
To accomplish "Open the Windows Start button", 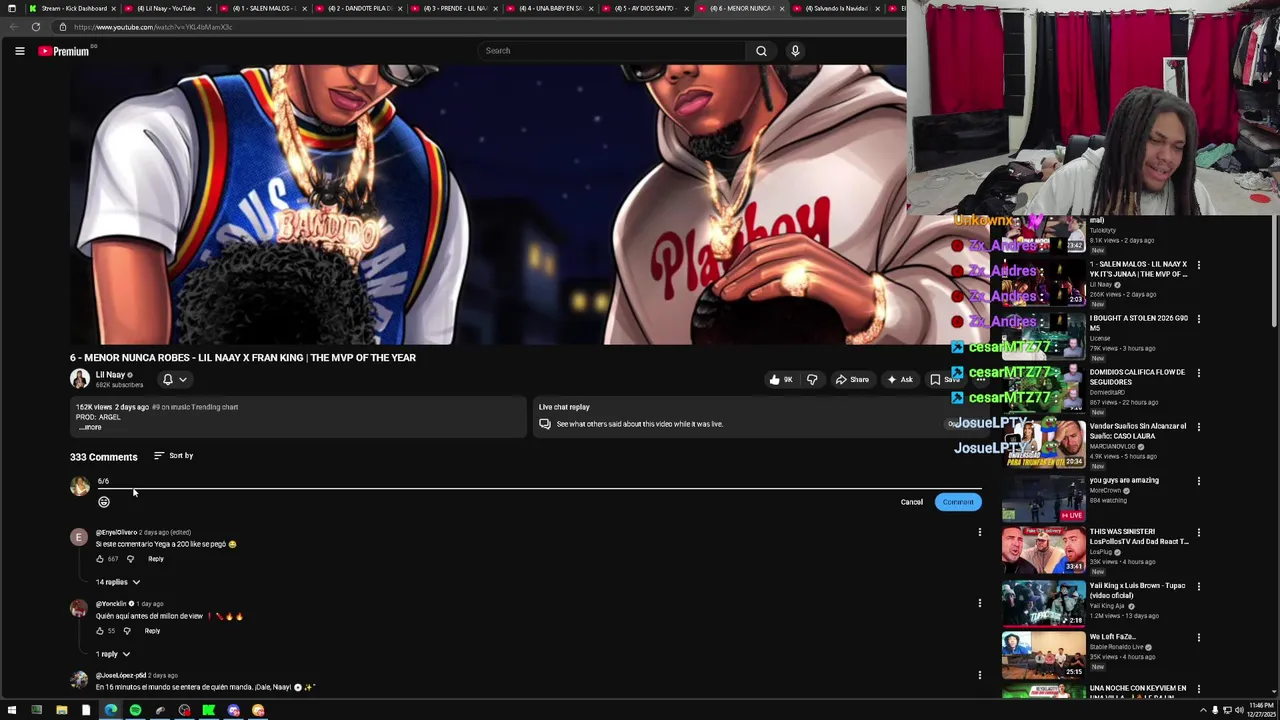I will tap(12, 711).
